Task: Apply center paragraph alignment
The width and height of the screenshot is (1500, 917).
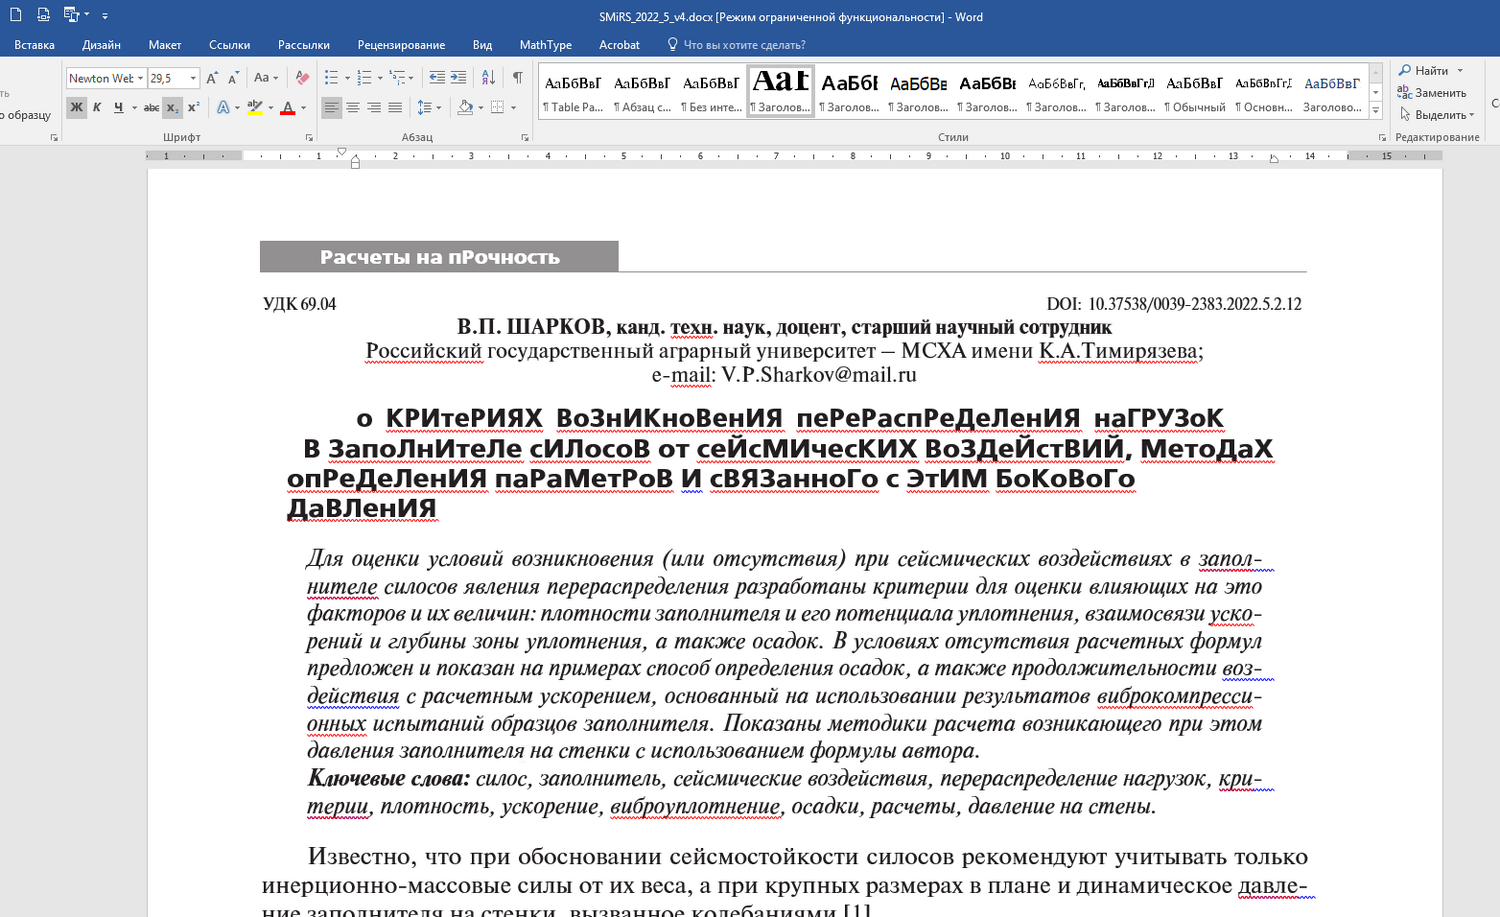Action: coord(353,108)
